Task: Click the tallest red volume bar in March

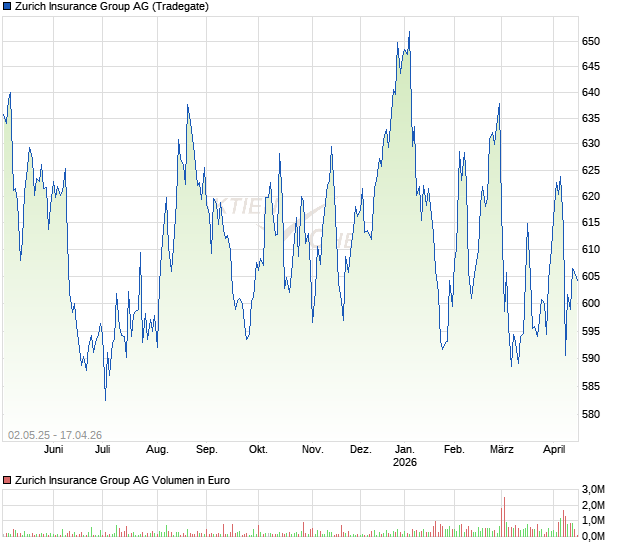Action: point(505,517)
